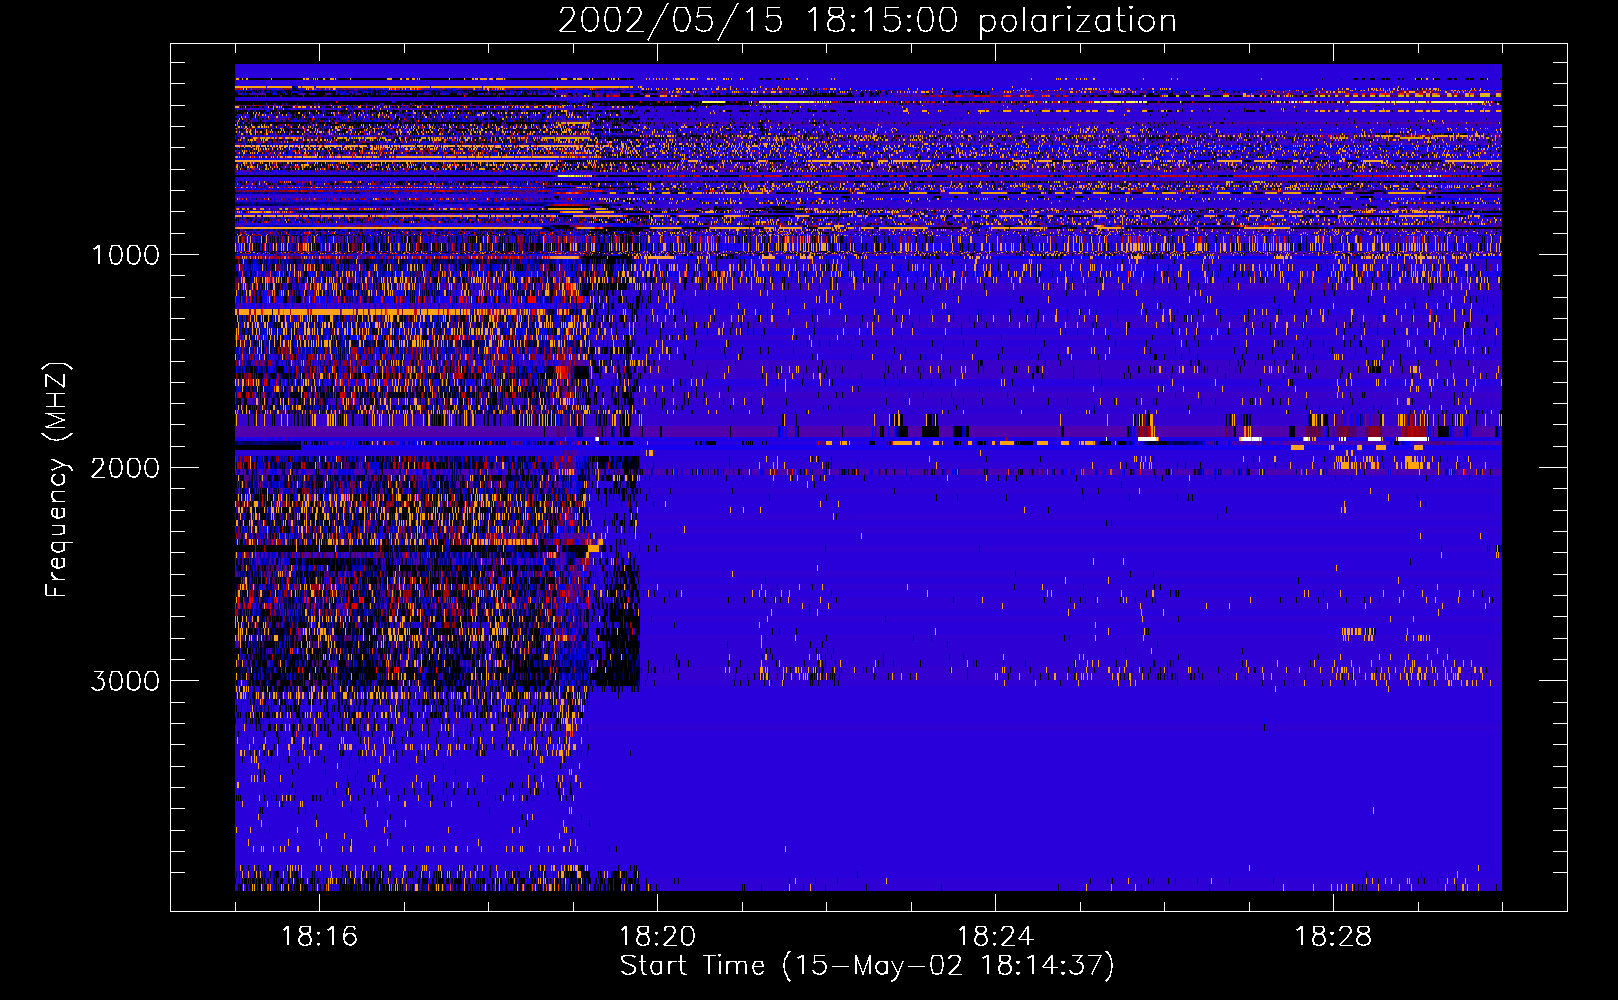Click the 2000 frequency tick label

click(125, 468)
